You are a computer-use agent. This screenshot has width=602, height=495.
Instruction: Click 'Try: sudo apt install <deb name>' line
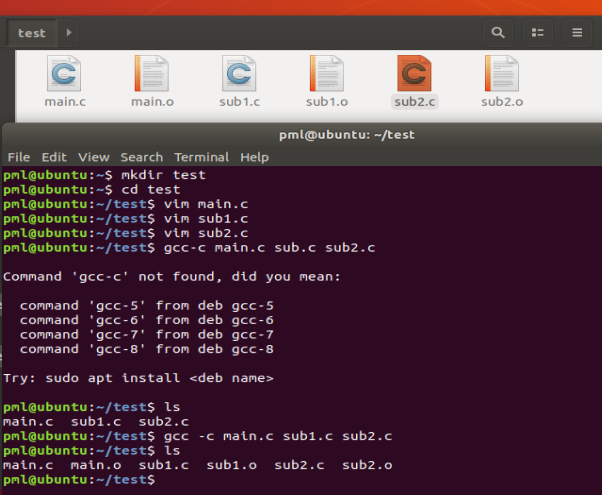click(x=138, y=378)
